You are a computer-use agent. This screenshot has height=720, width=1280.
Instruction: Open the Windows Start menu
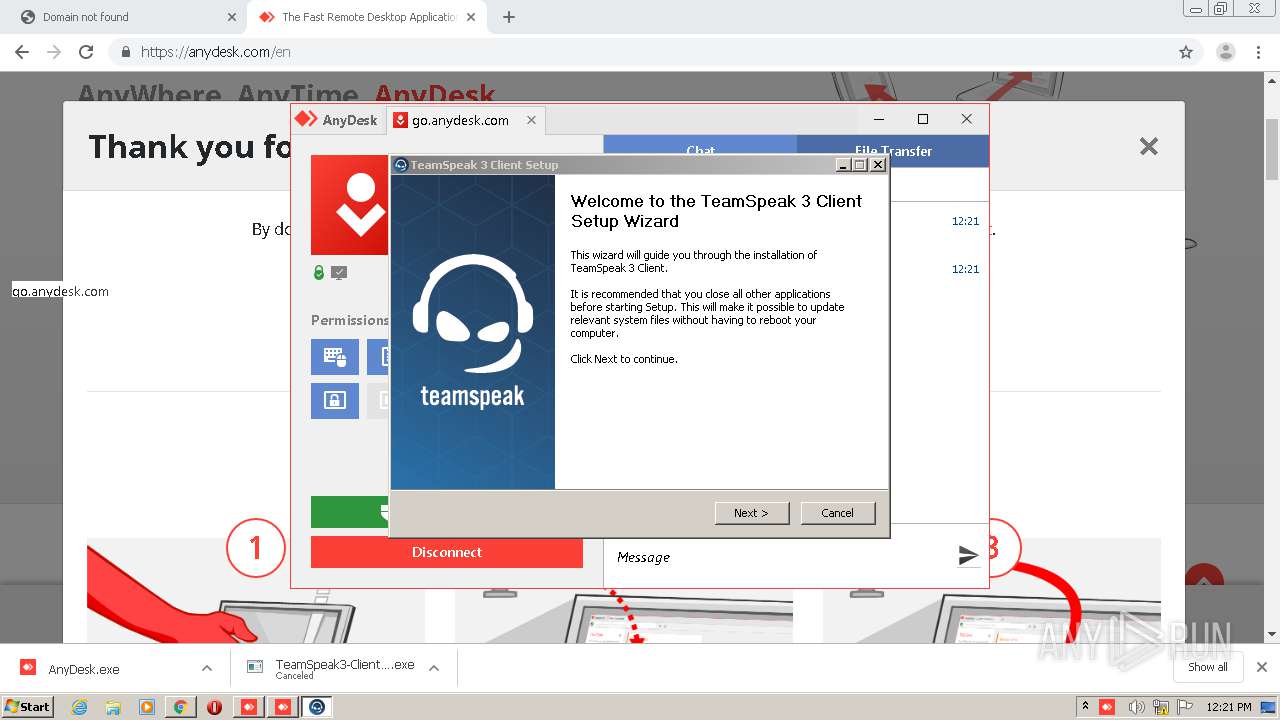(27, 707)
